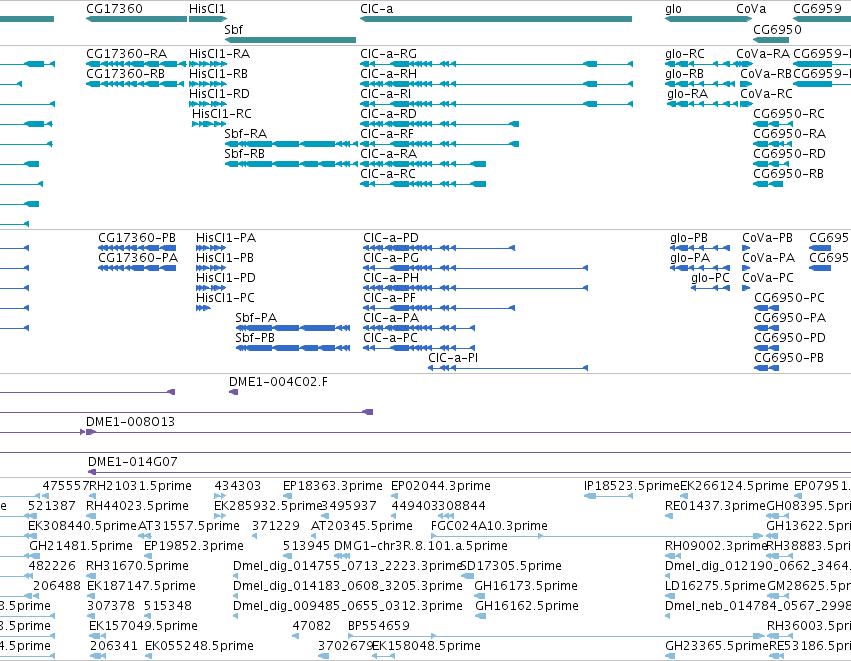Click the glo-RA transcript label
This screenshot has width=851, height=661.
pos(688,94)
